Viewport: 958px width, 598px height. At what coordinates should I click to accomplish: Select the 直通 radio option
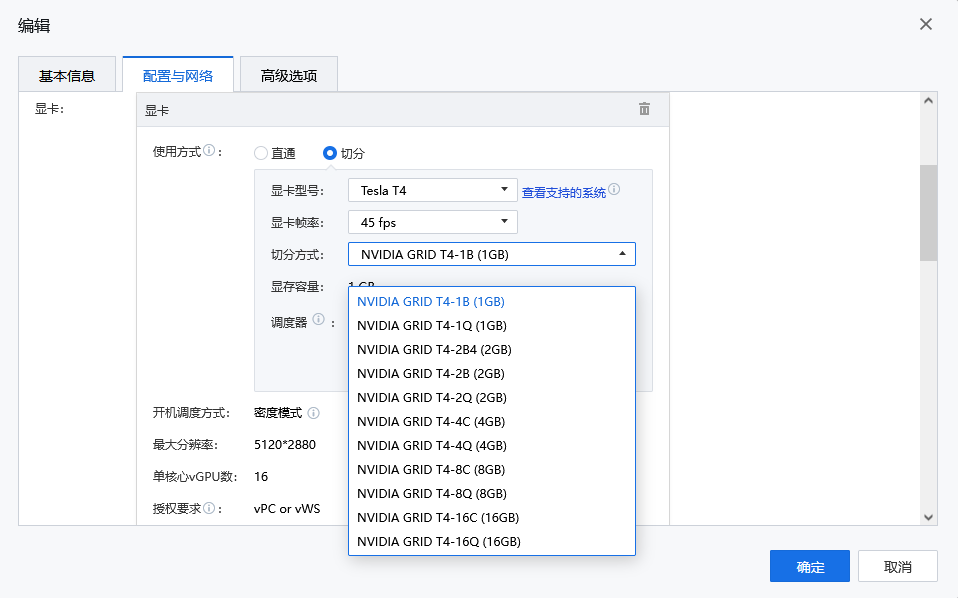click(261, 153)
